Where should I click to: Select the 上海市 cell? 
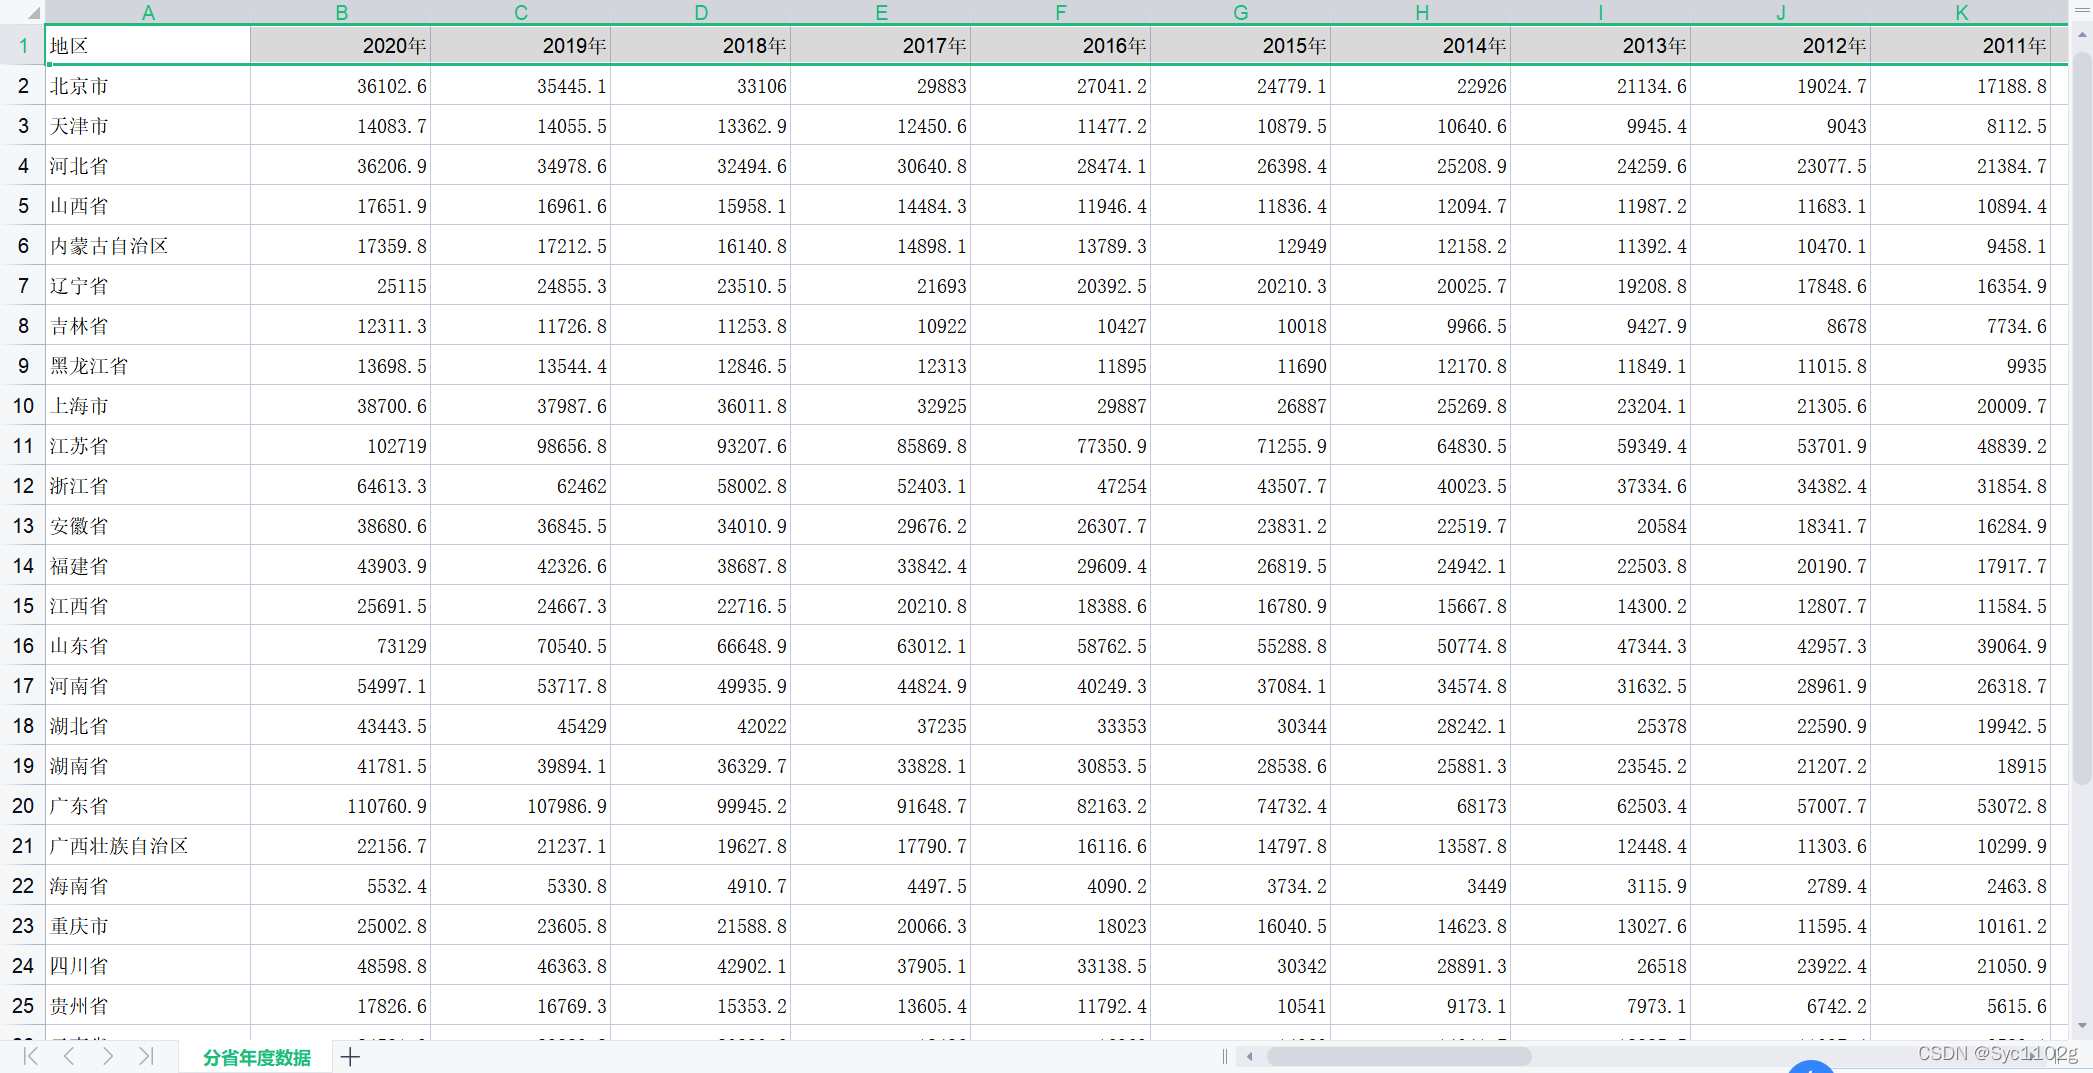148,406
